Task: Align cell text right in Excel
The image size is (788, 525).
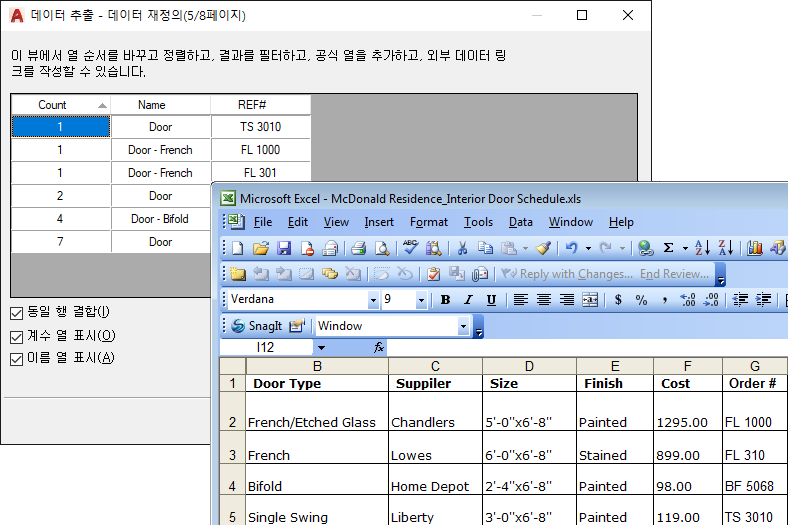Action: (x=567, y=300)
